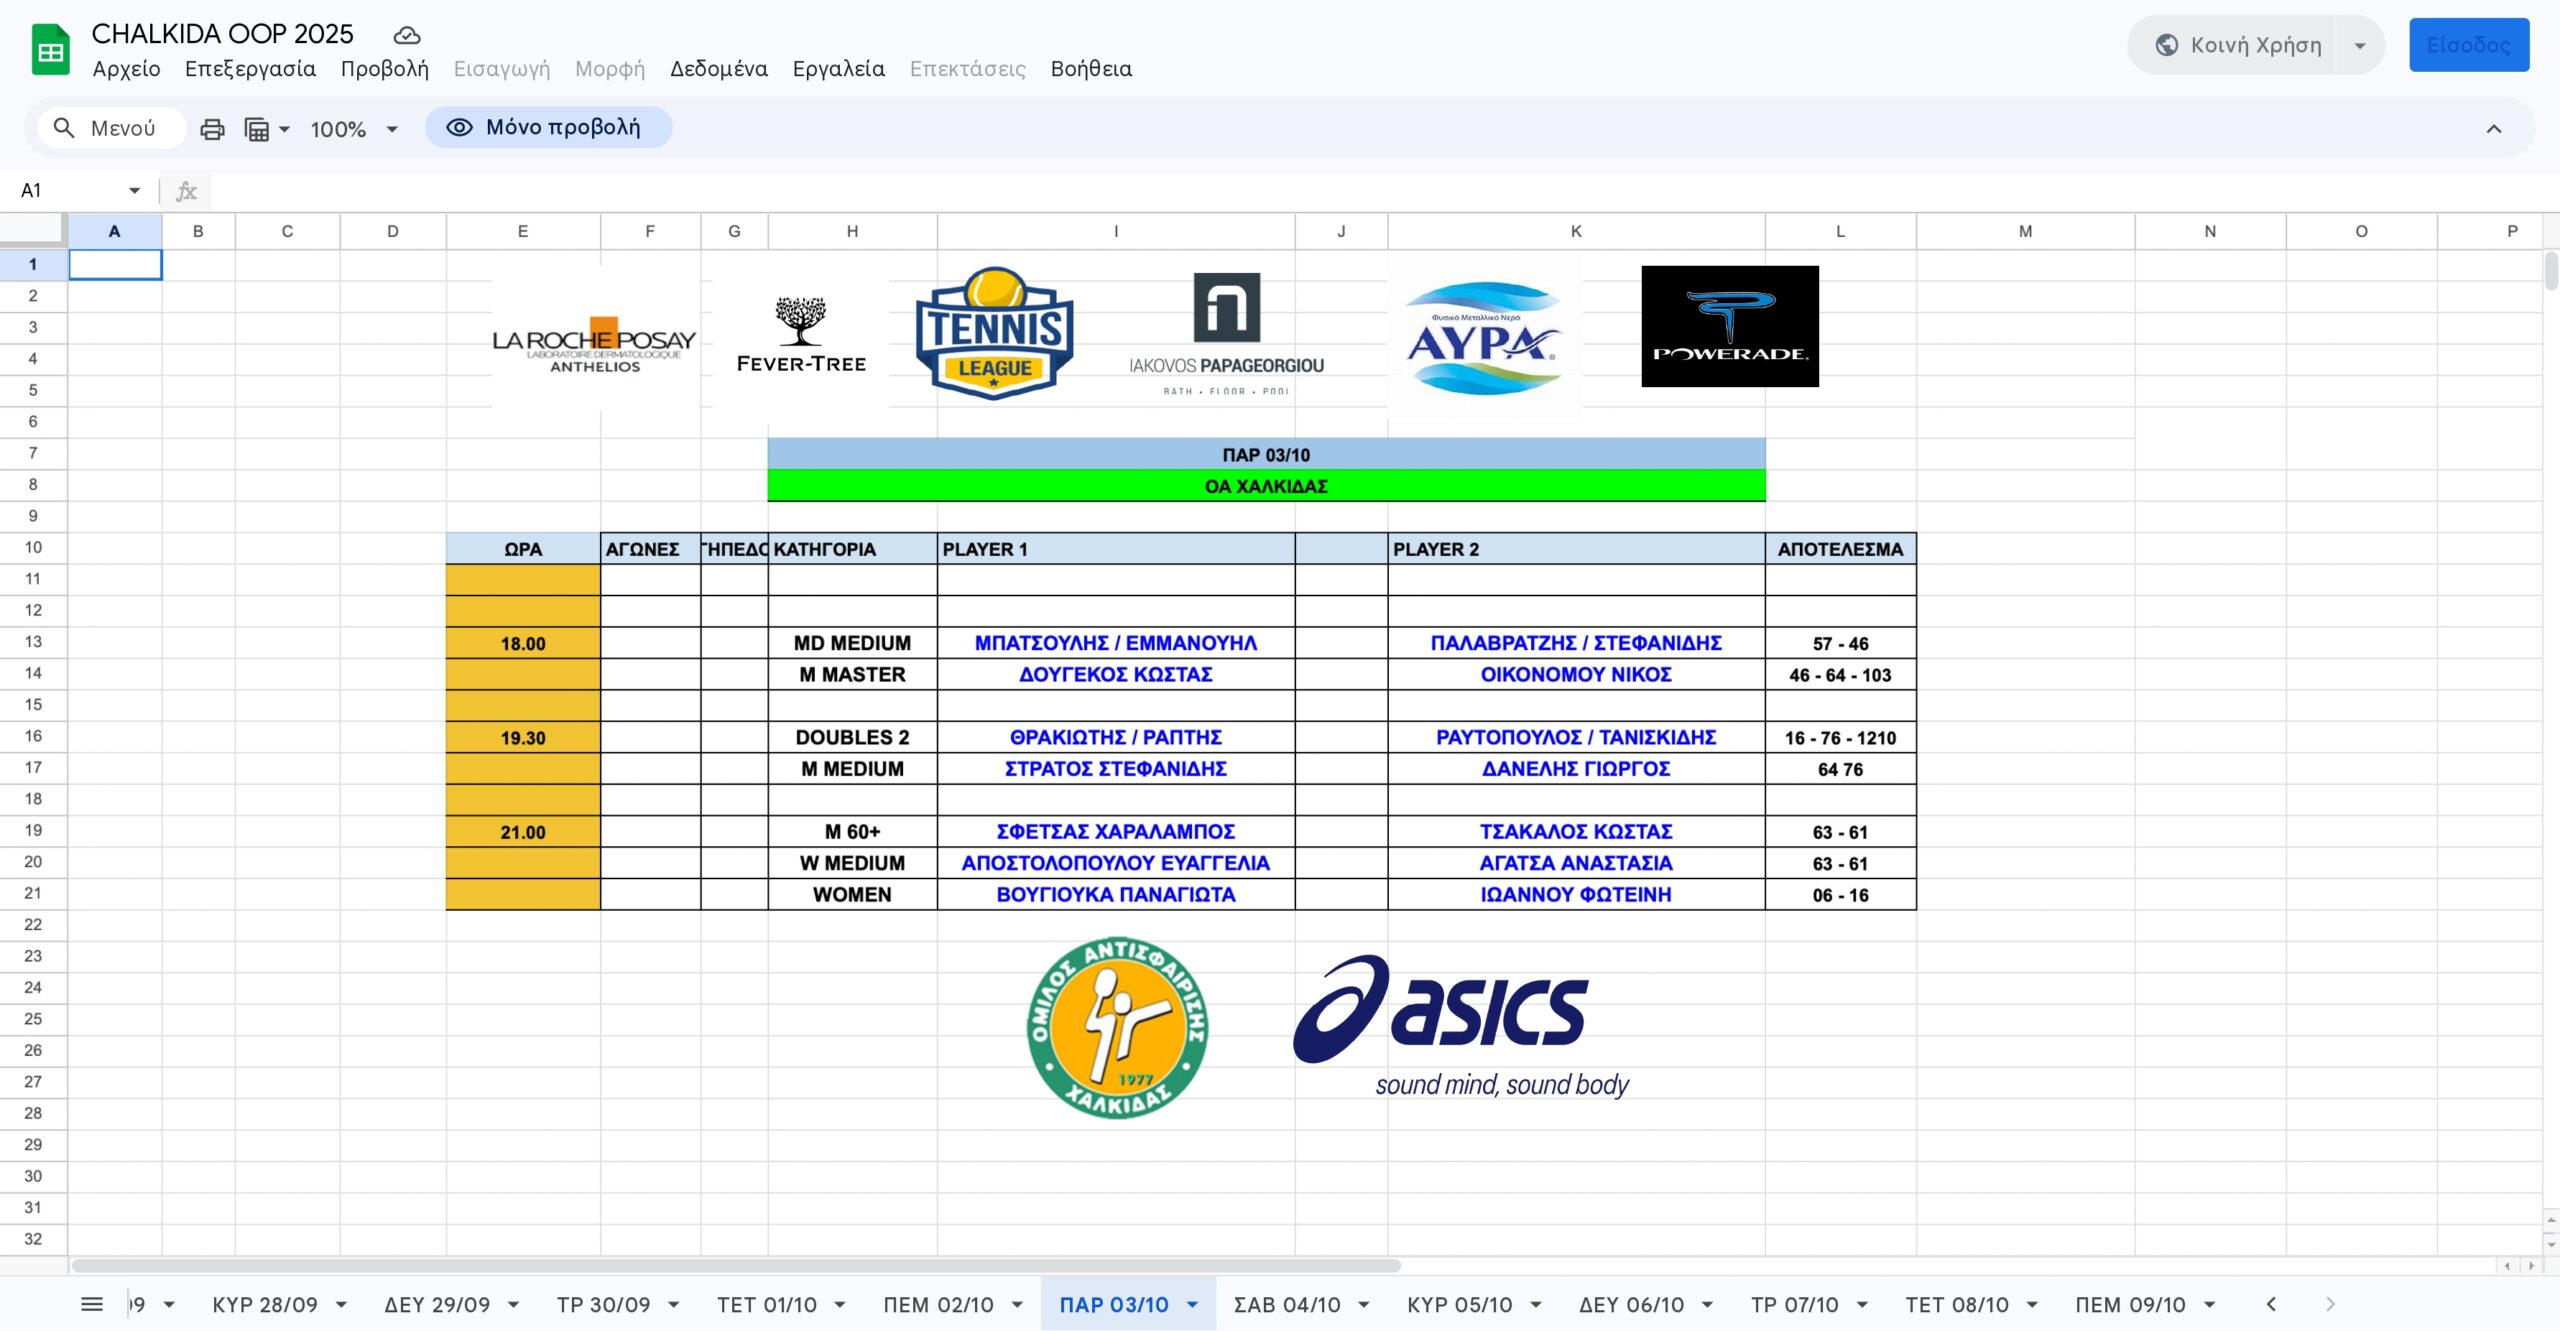
Task: Open the Δεδομένα menu
Action: pyautogui.click(x=718, y=69)
